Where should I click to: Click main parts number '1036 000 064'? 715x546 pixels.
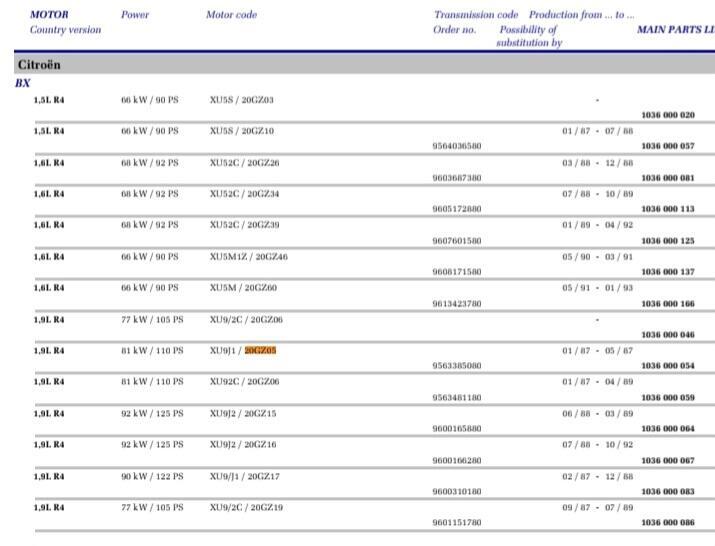tap(668, 429)
